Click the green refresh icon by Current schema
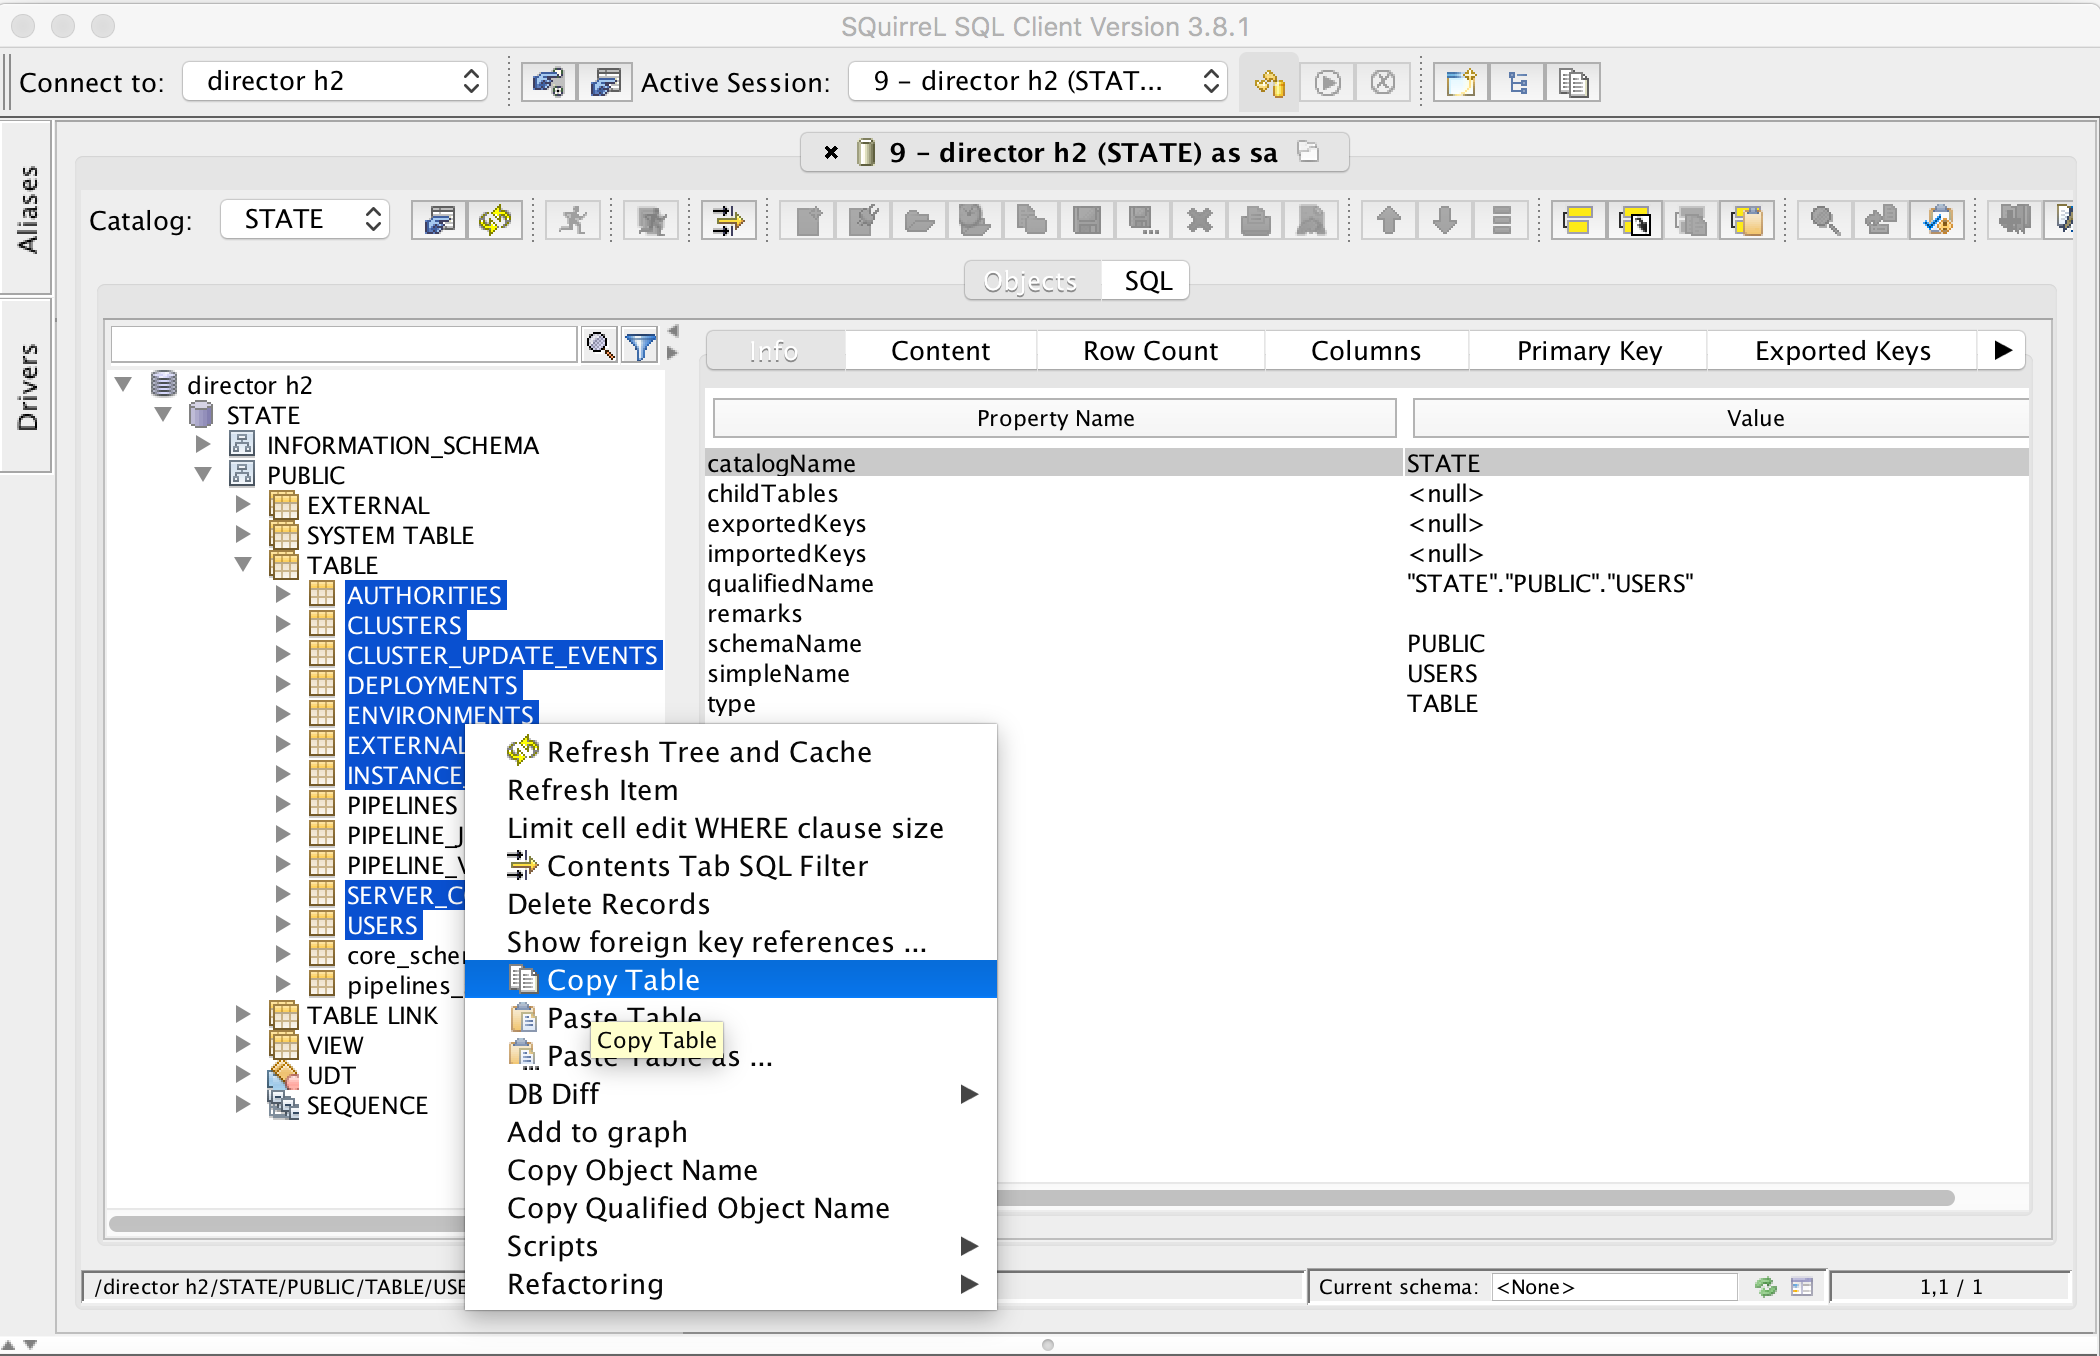The image size is (2100, 1356). (1766, 1287)
